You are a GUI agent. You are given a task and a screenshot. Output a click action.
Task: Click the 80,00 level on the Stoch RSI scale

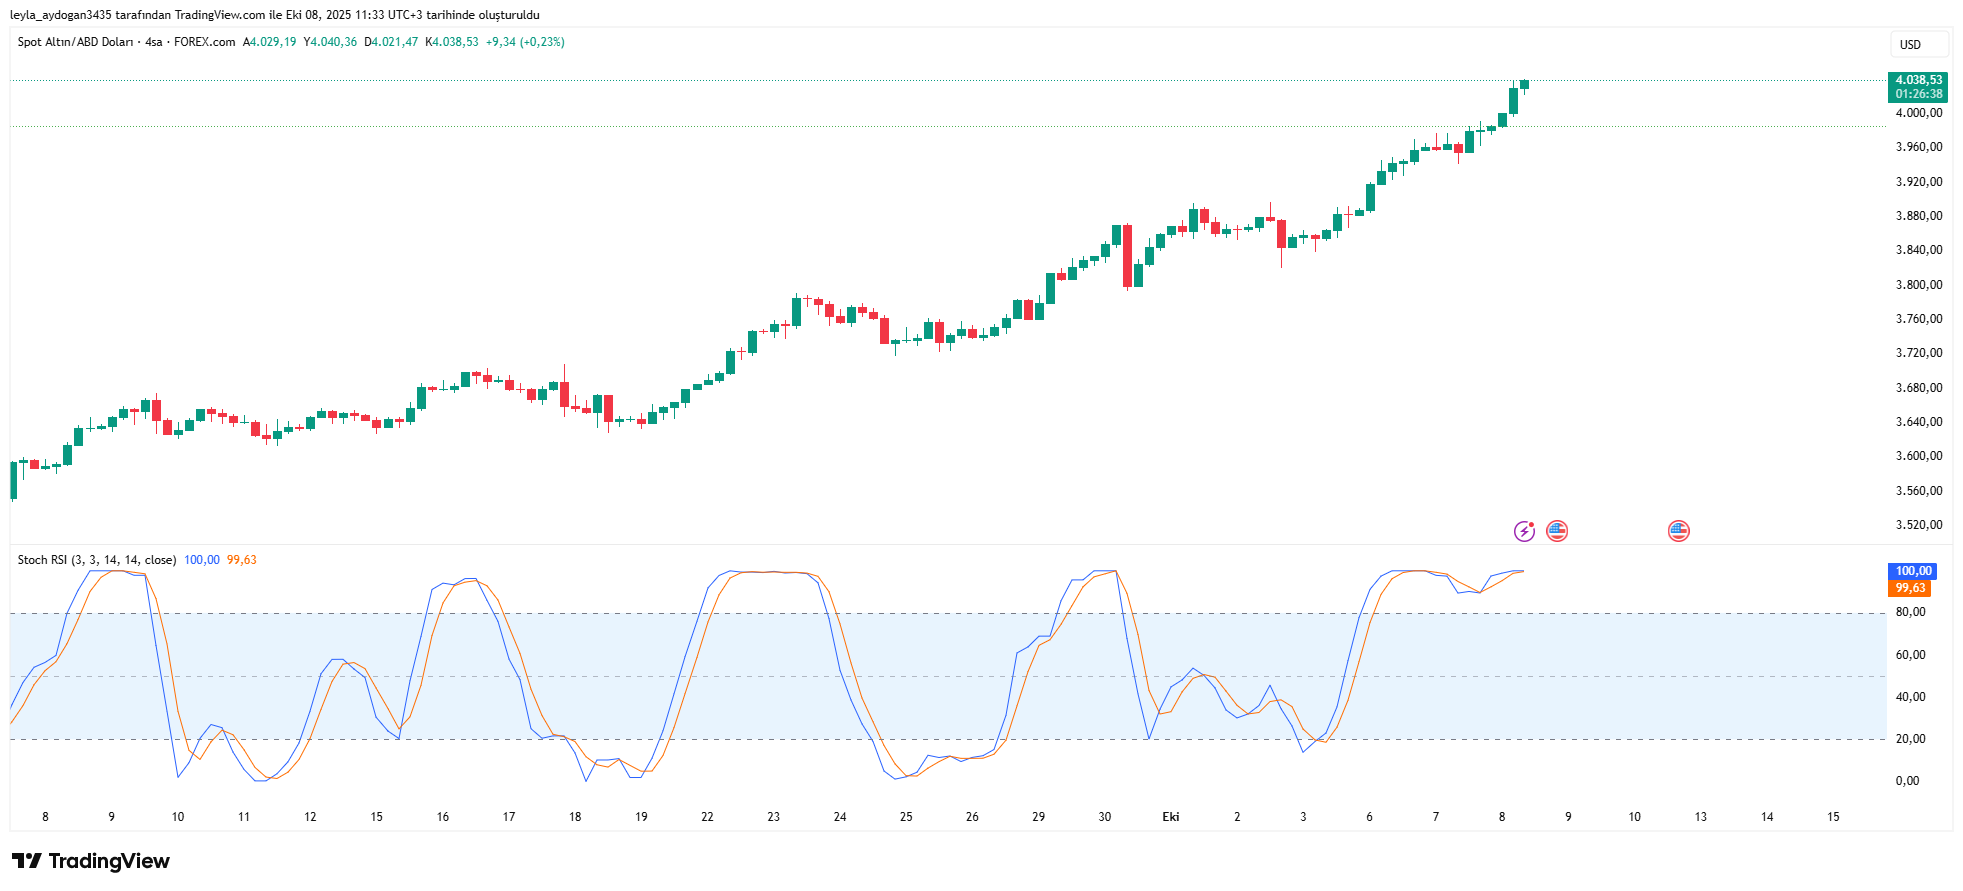tap(1910, 612)
